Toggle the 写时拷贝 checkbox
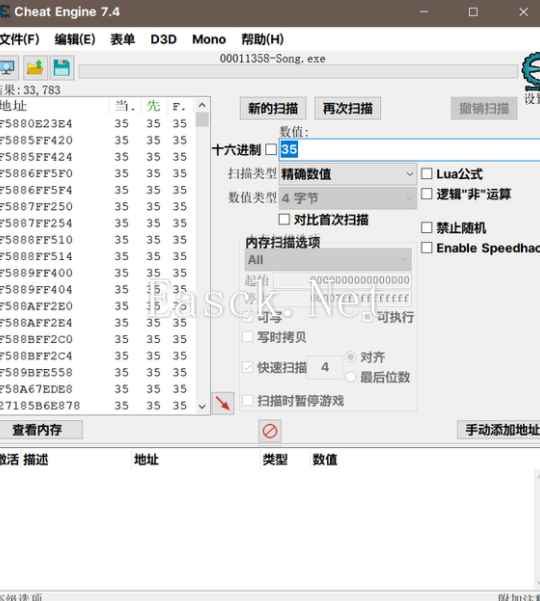The width and height of the screenshot is (540, 601). (248, 337)
